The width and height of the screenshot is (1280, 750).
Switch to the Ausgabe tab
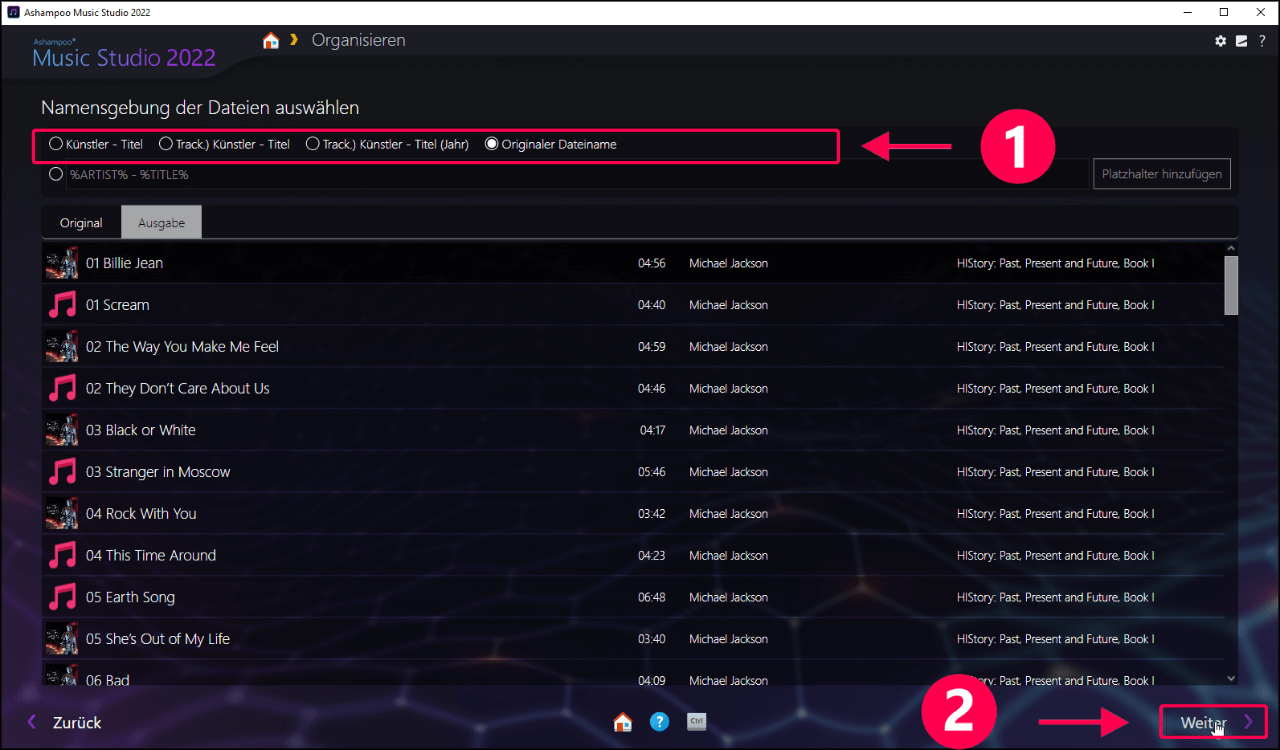coord(161,223)
